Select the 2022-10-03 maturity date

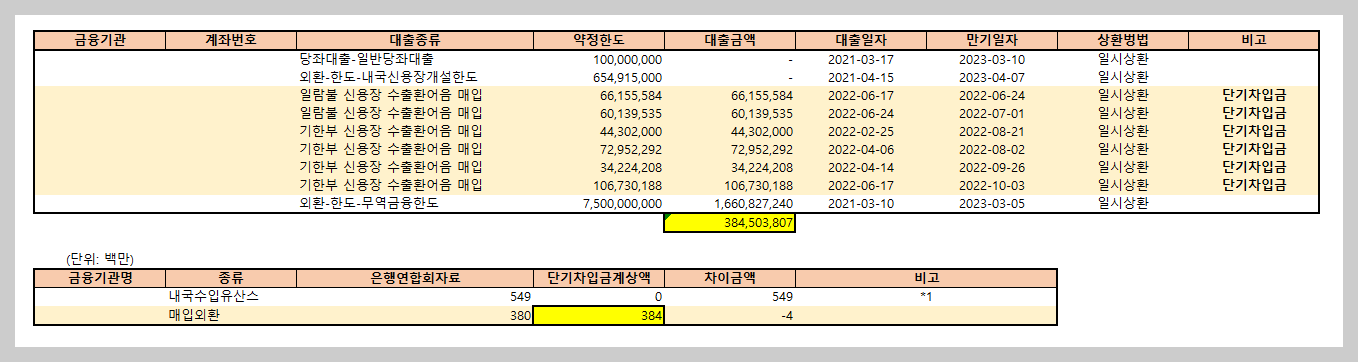coord(992,185)
